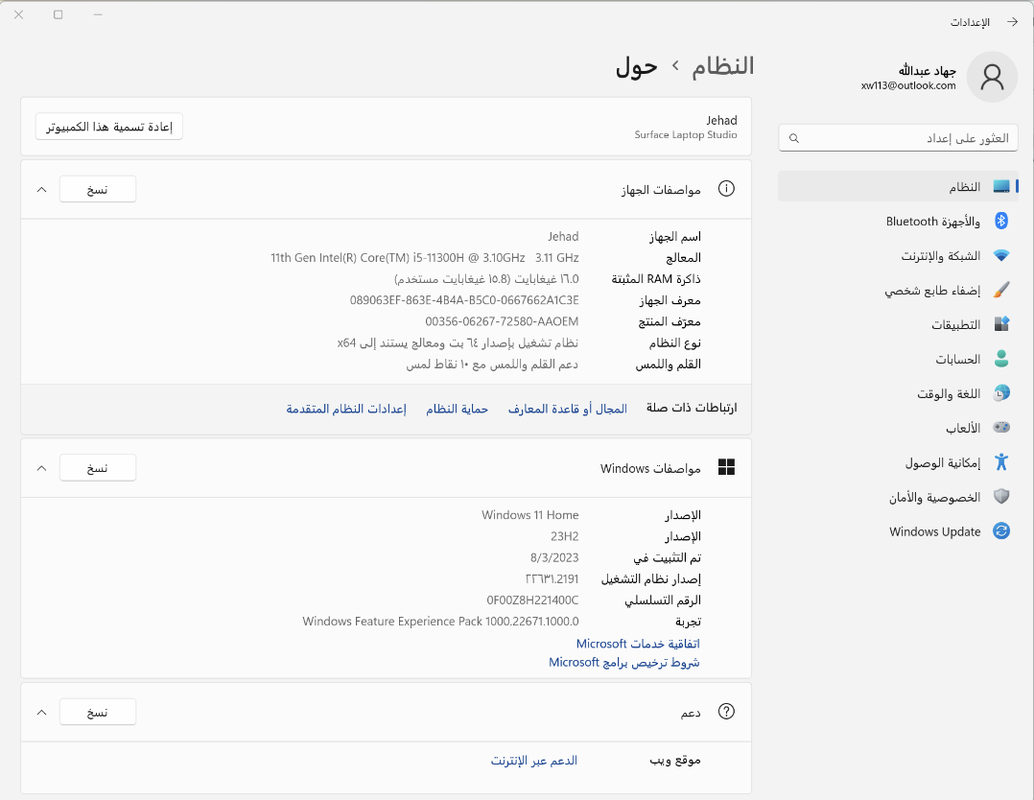This screenshot has width=1034, height=800.
Task: Copy the support information
Action: (98, 712)
